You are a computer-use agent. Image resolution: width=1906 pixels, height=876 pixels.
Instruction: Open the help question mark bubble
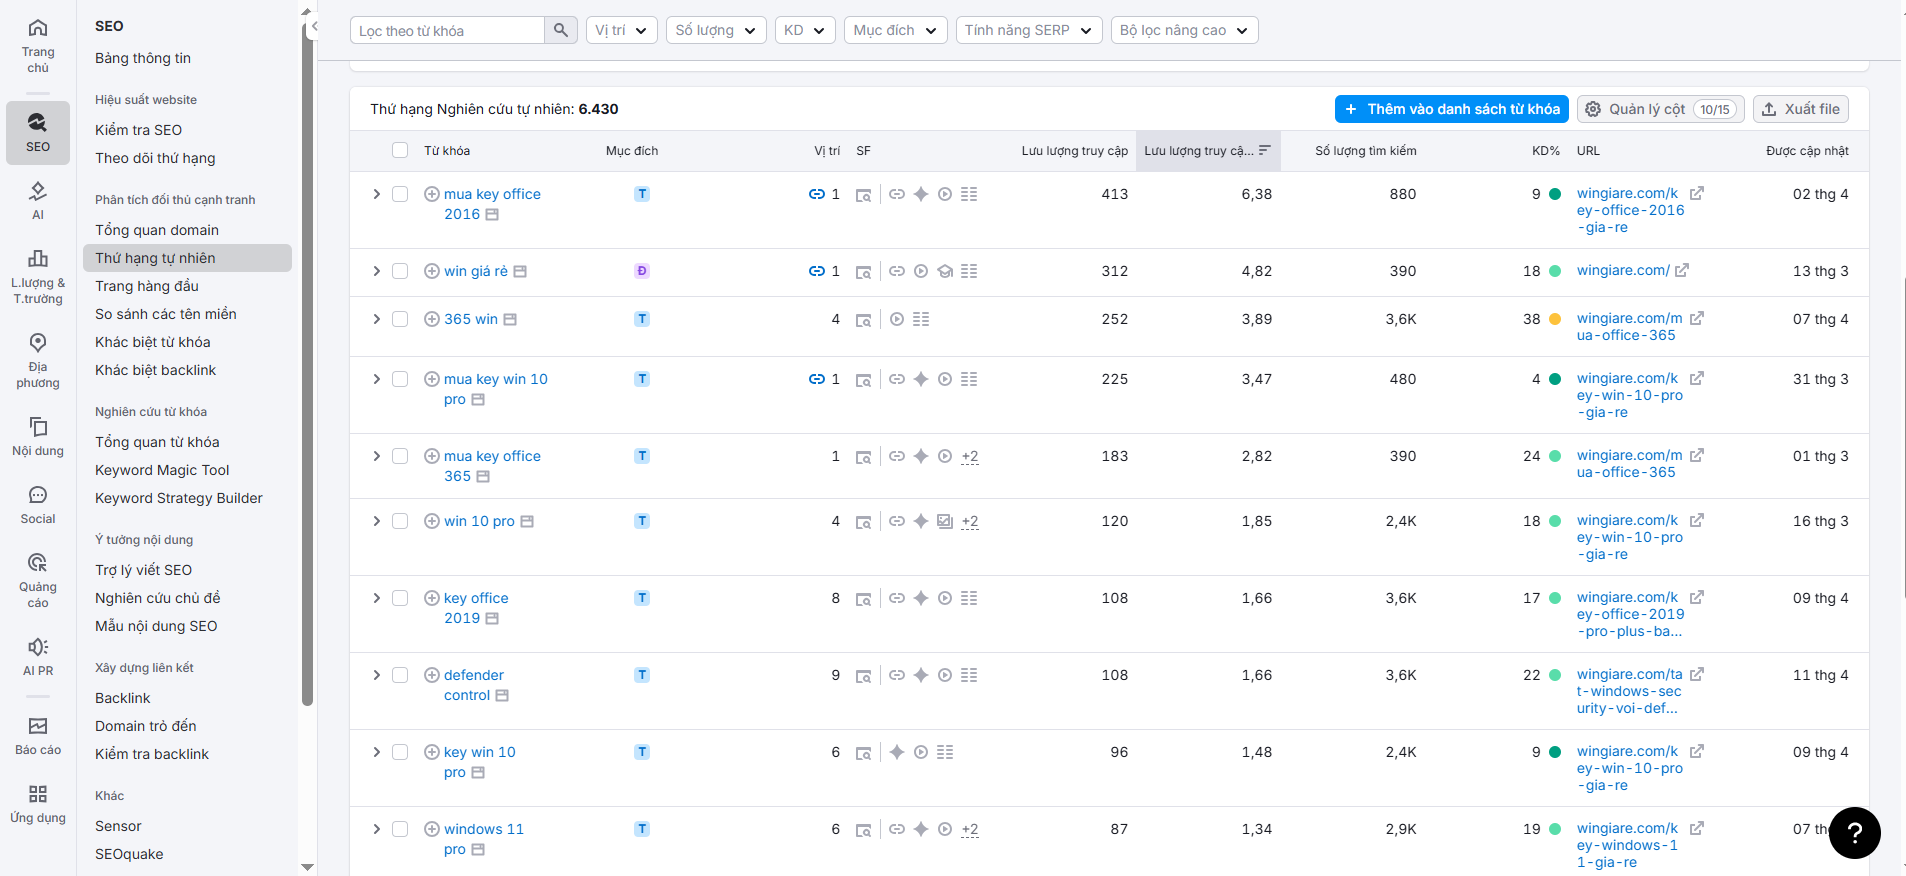coord(1854,832)
